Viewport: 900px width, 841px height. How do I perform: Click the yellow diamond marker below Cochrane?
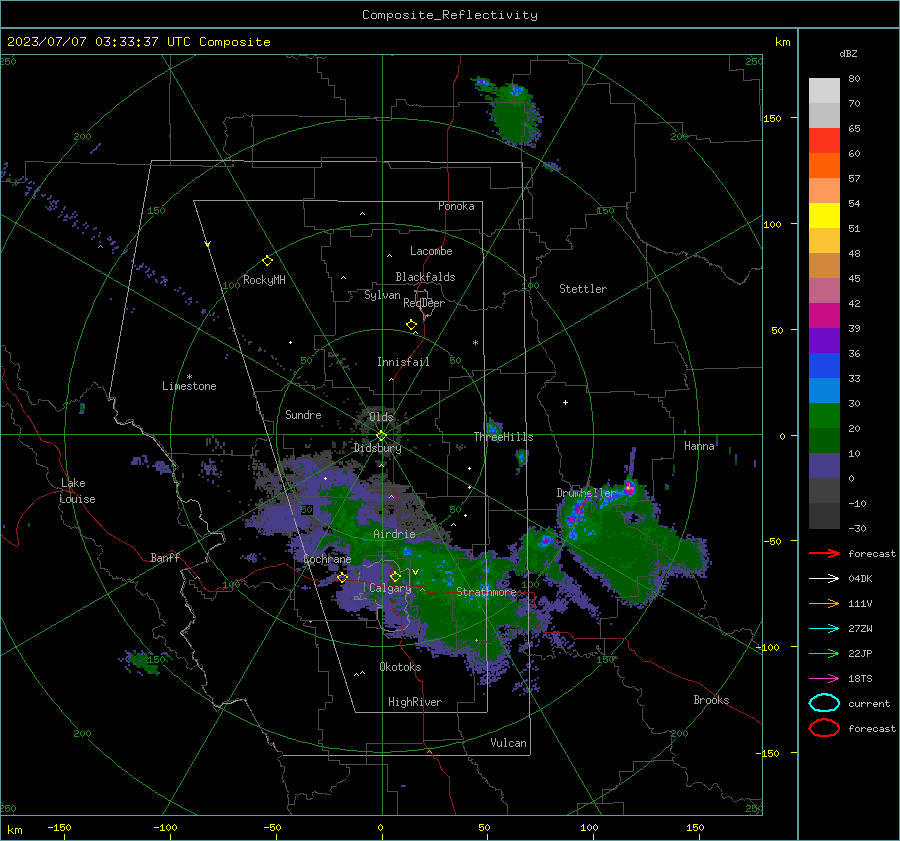342,578
